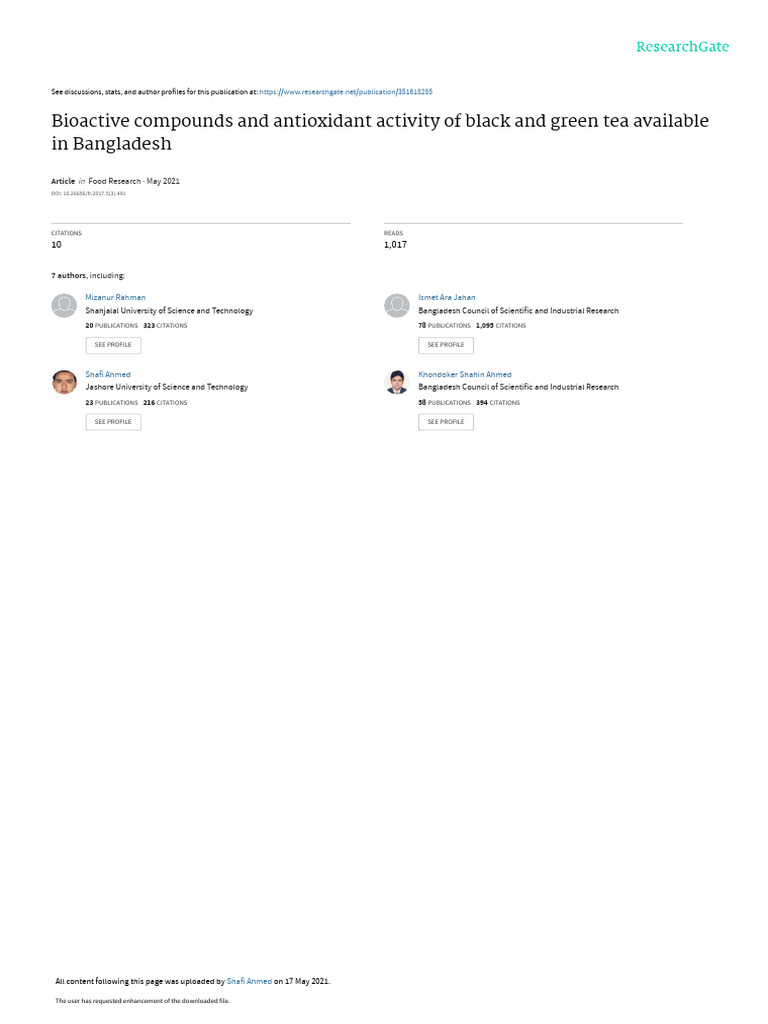Click the Food Research journal name

pyautogui.click(x=114, y=181)
